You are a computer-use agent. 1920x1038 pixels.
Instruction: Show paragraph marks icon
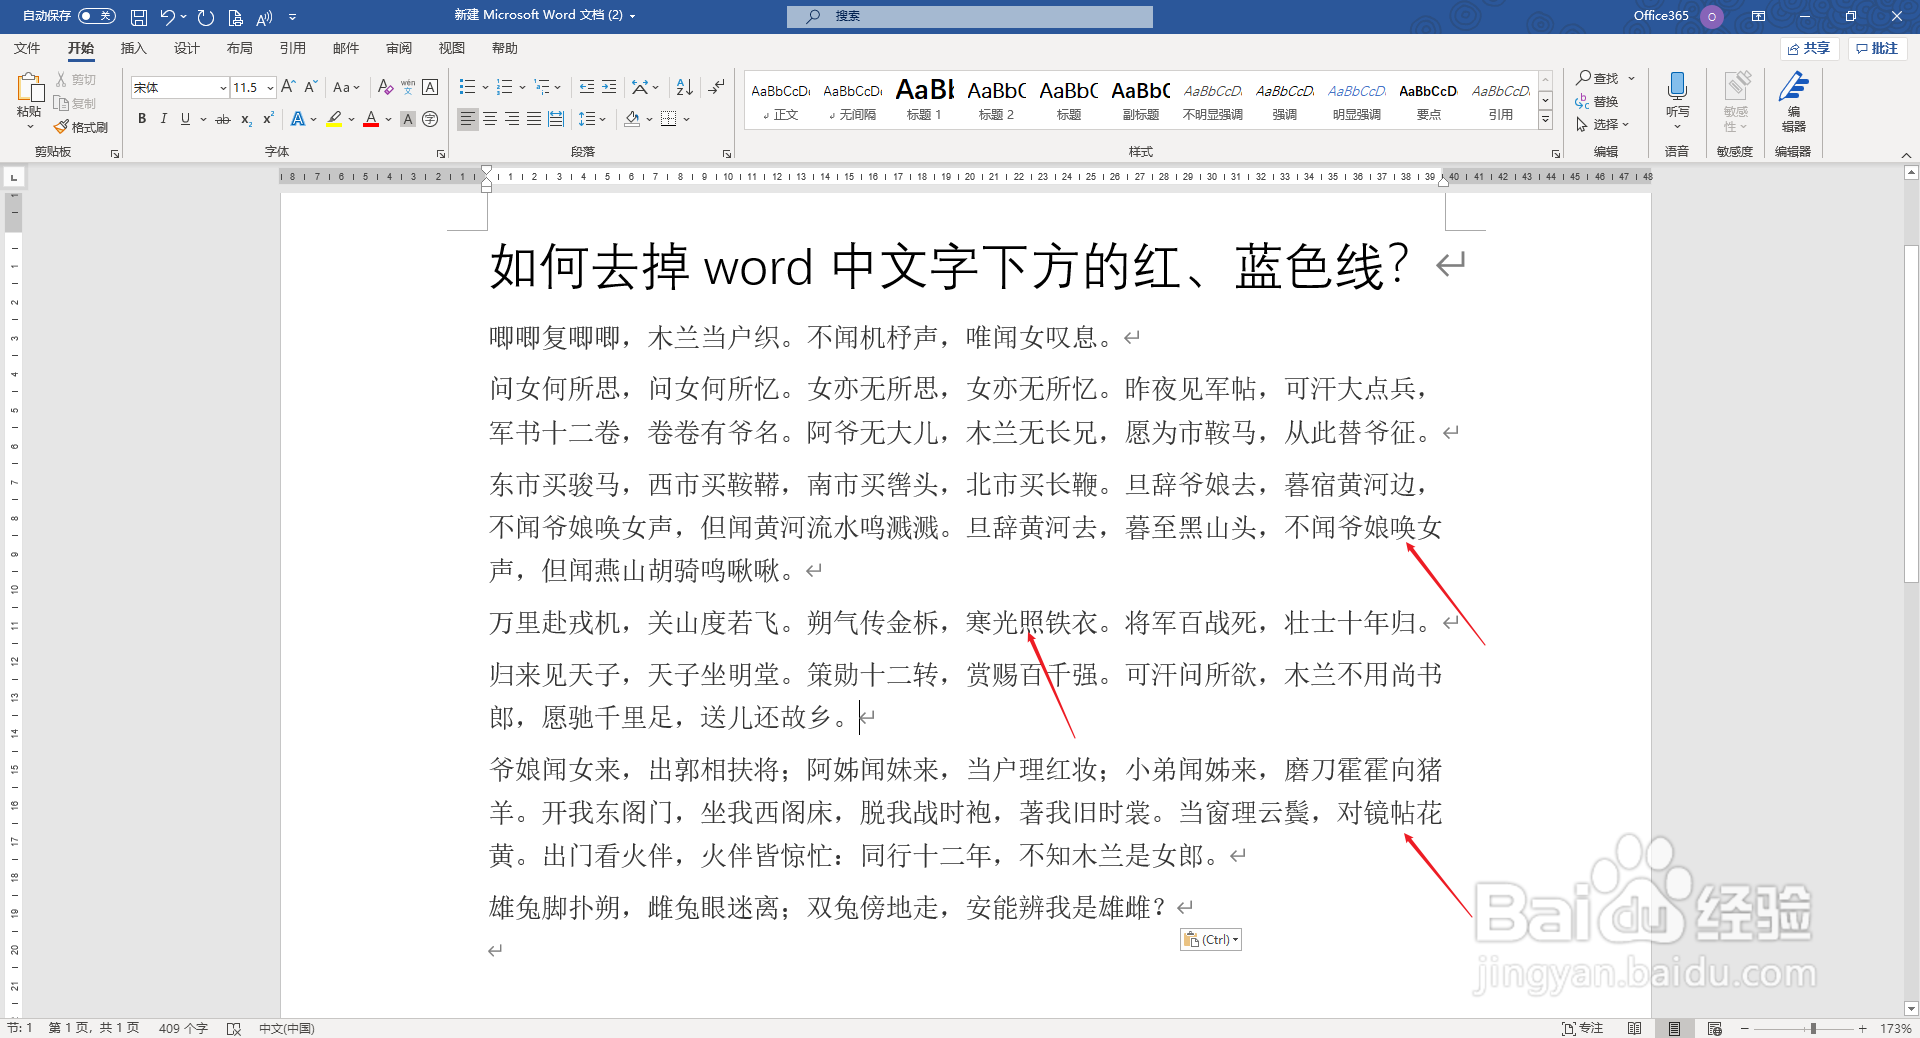coord(716,87)
